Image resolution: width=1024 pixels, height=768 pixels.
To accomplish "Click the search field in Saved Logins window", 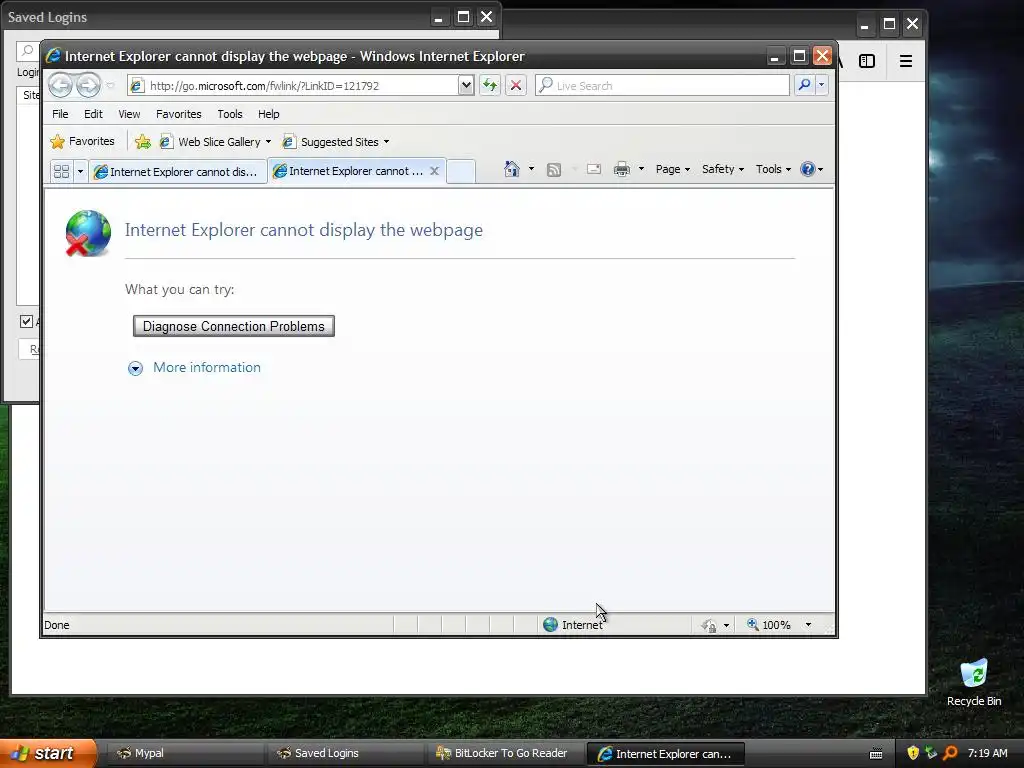I will tap(27, 50).
